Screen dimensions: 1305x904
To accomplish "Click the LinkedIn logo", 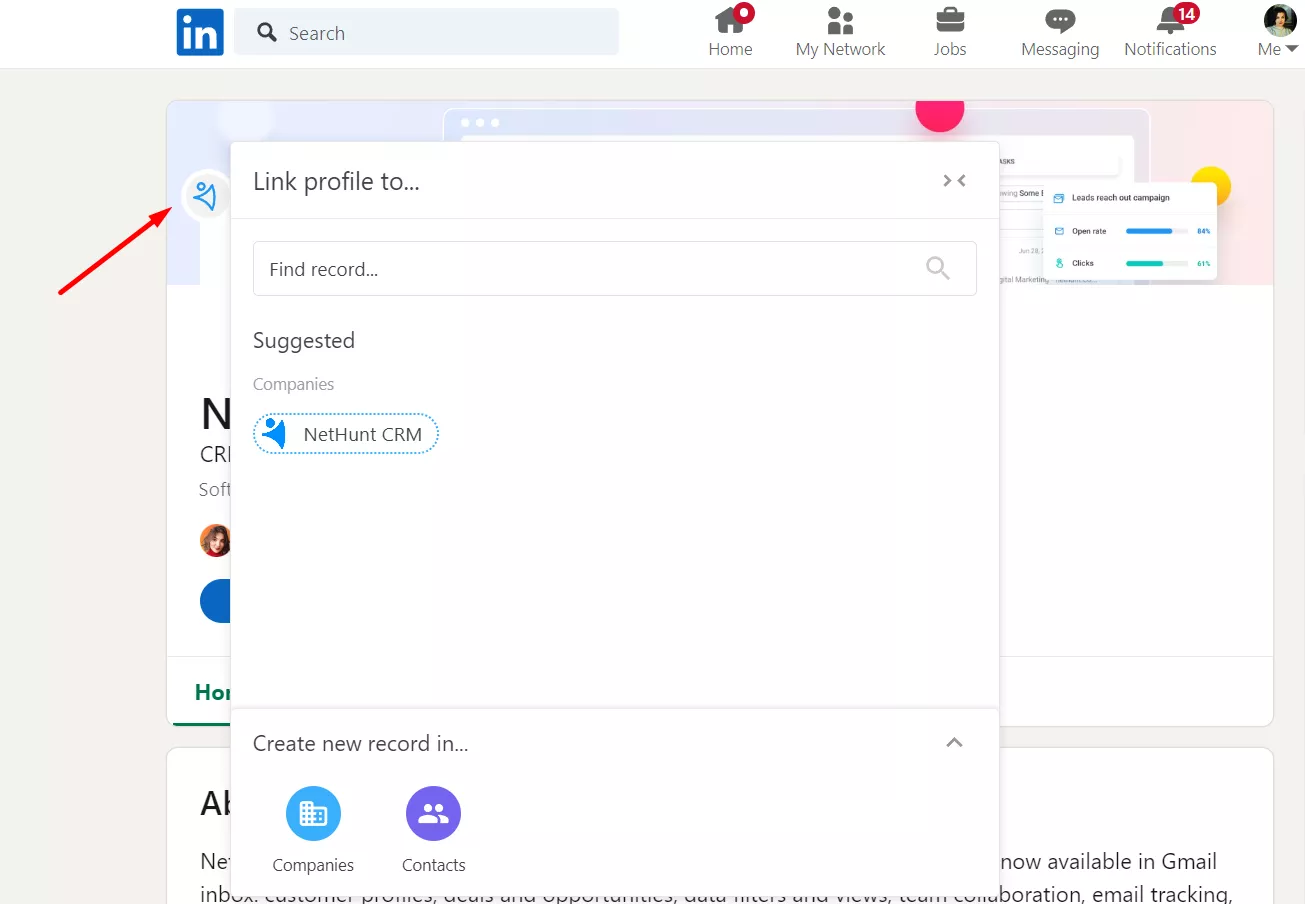I will pyautogui.click(x=200, y=32).
